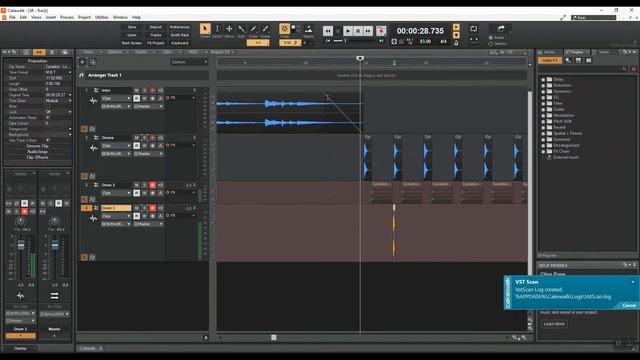Arm recording with the Record button
Image resolution: width=640 pixels, height=360 pixels.
point(381,31)
